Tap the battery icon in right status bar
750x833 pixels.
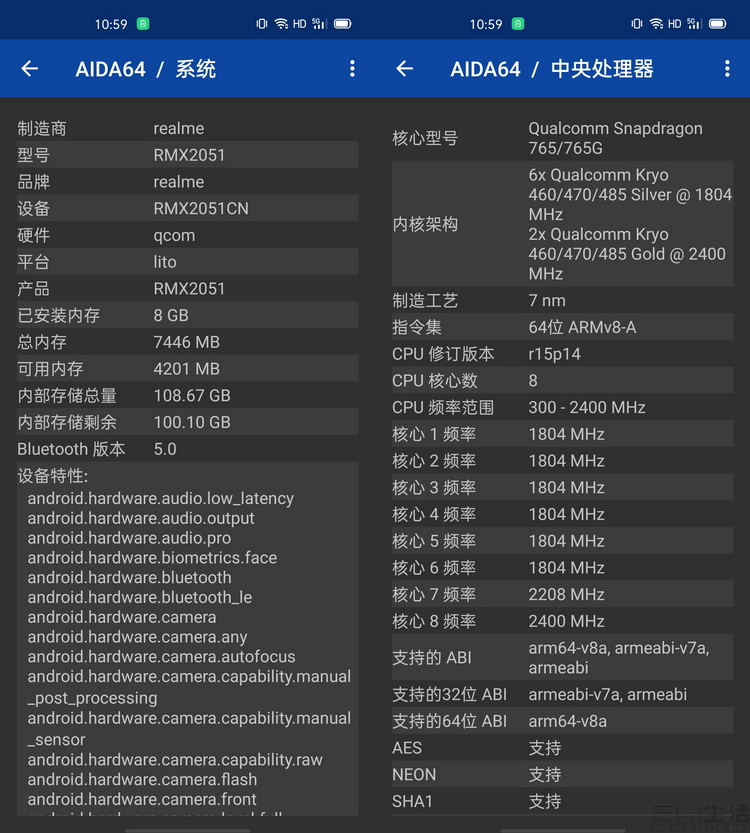(x=718, y=24)
